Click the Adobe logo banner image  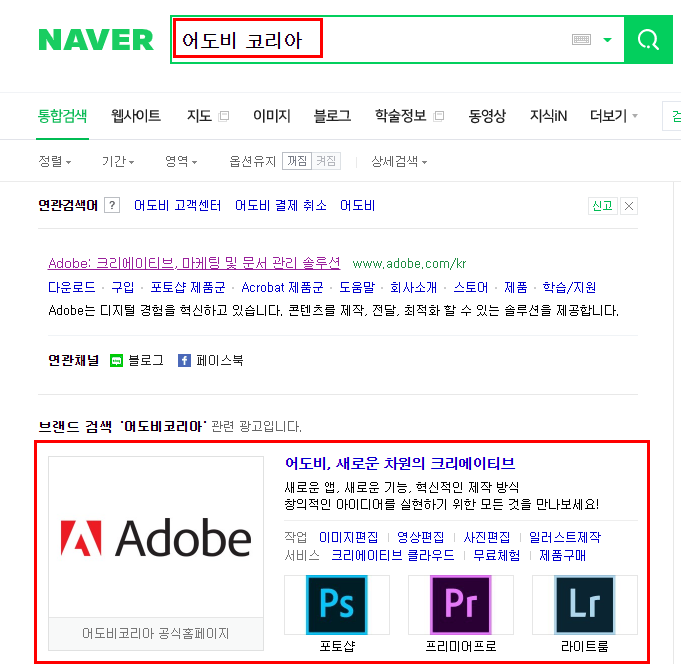(x=156, y=537)
